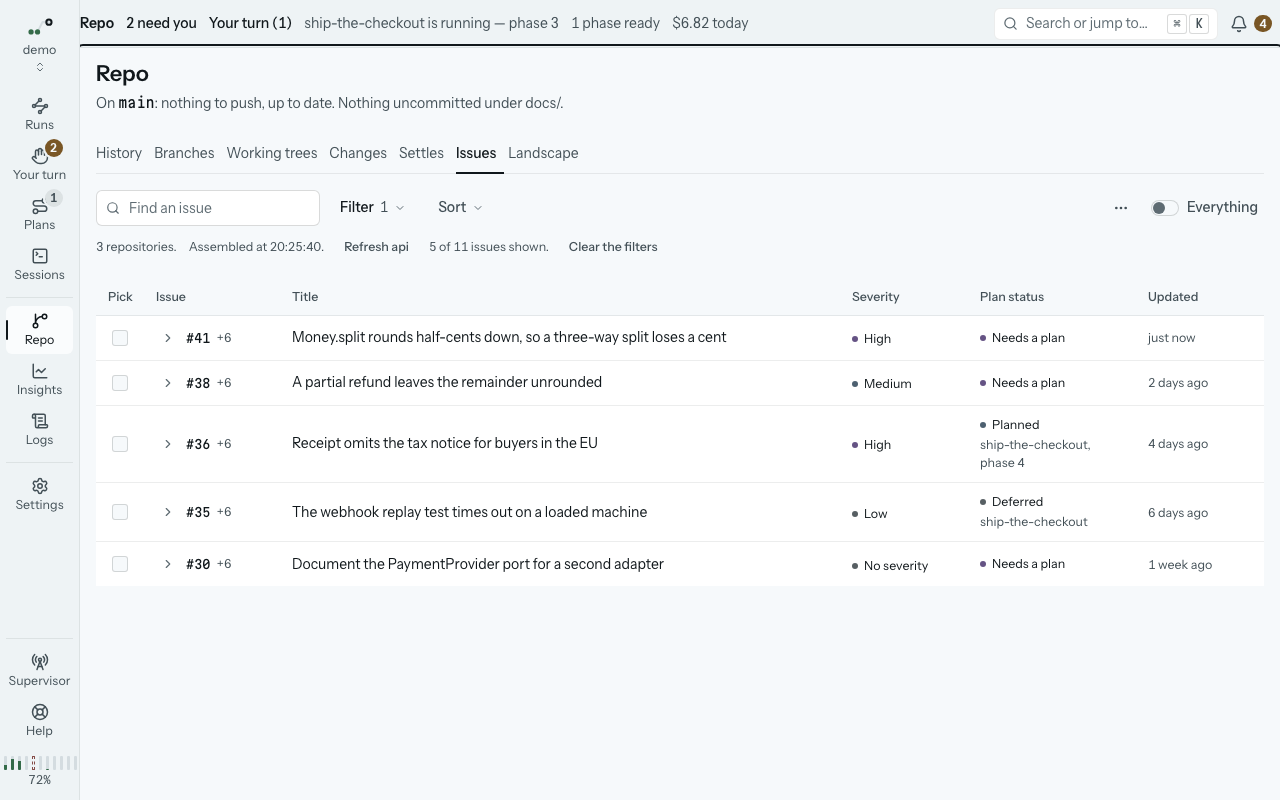This screenshot has width=1280, height=800.
Task: Open Your turn hand icon
Action: click(40, 156)
